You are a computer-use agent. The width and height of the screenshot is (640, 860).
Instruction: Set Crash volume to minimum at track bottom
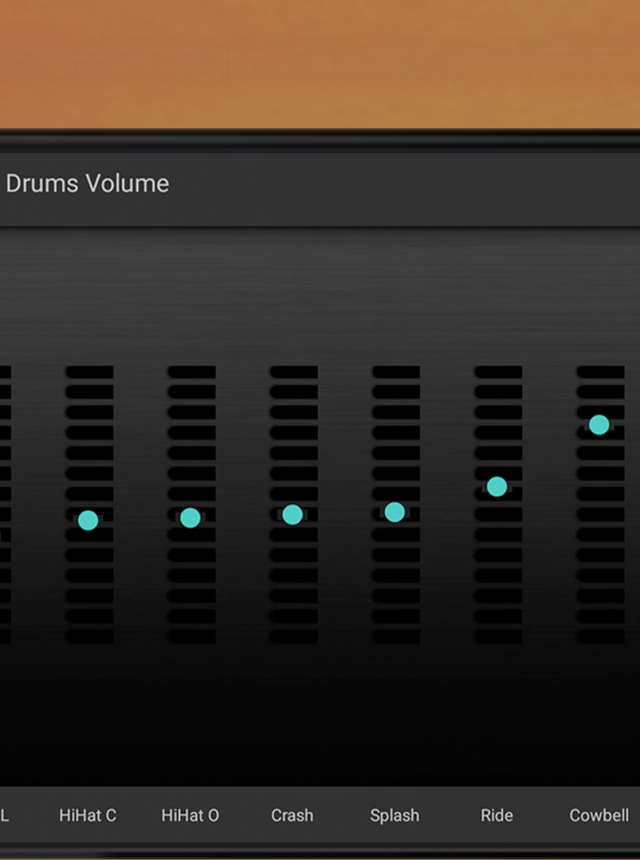293,636
